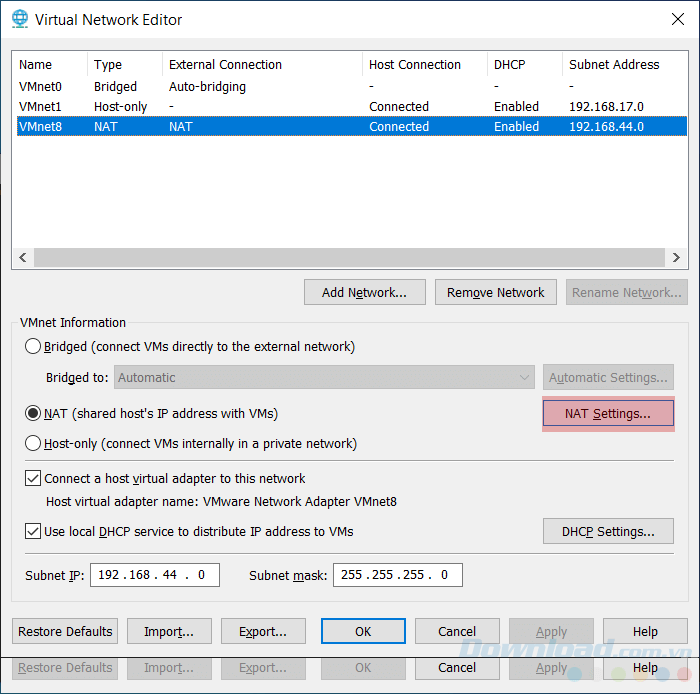Click the Name column header

pos(50,64)
